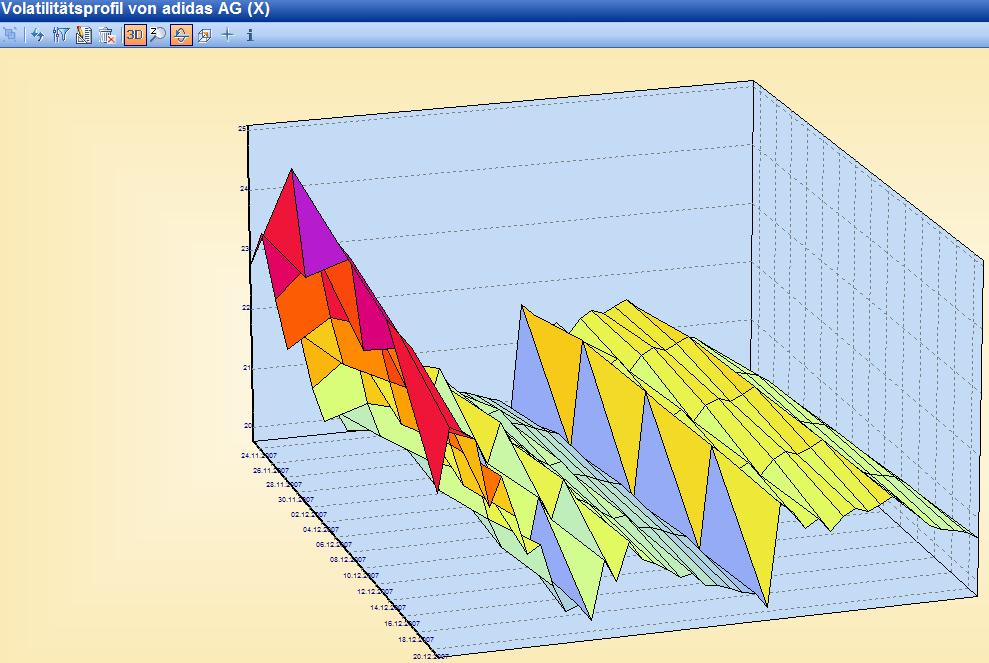Click the date label 18.12.2007

[416, 640]
